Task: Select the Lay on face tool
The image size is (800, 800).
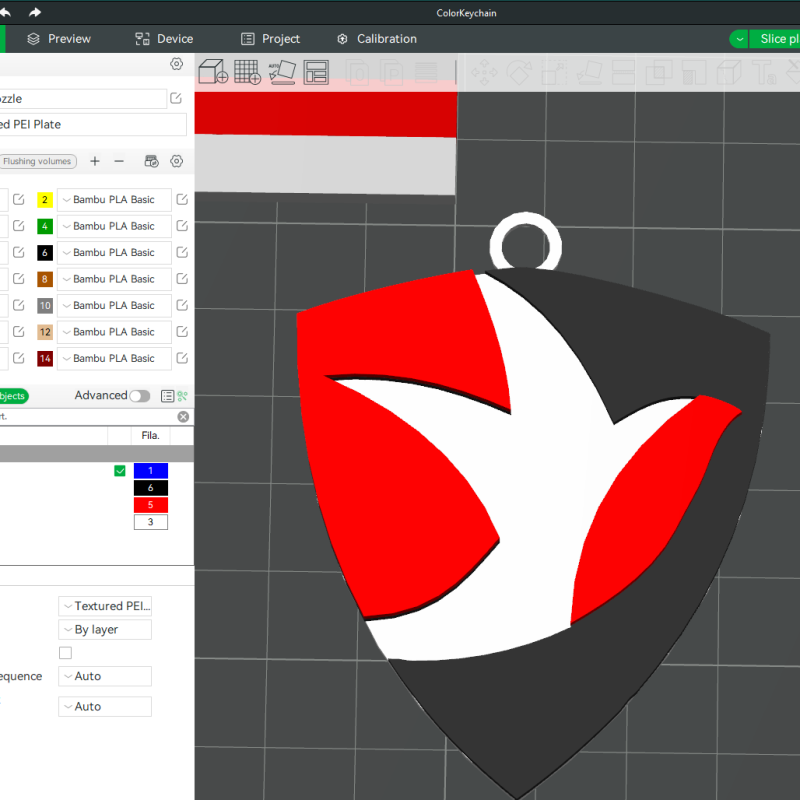Action: [x=589, y=72]
